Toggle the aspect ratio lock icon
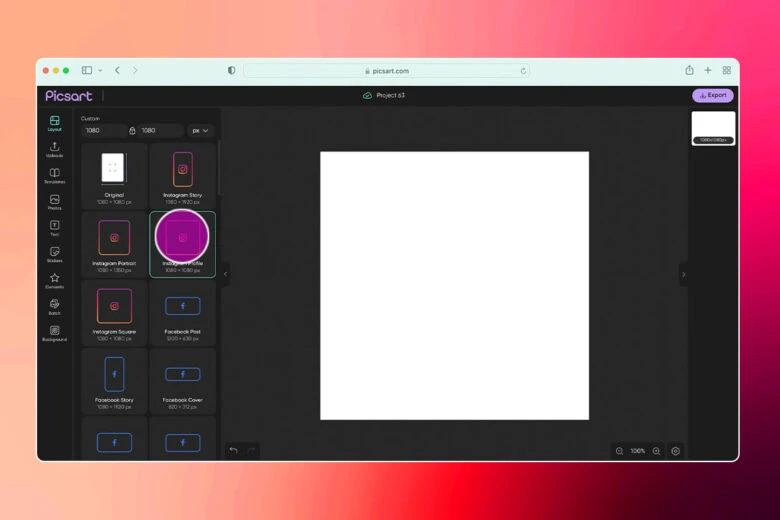Screen dimensions: 780x520 [x=132, y=130]
